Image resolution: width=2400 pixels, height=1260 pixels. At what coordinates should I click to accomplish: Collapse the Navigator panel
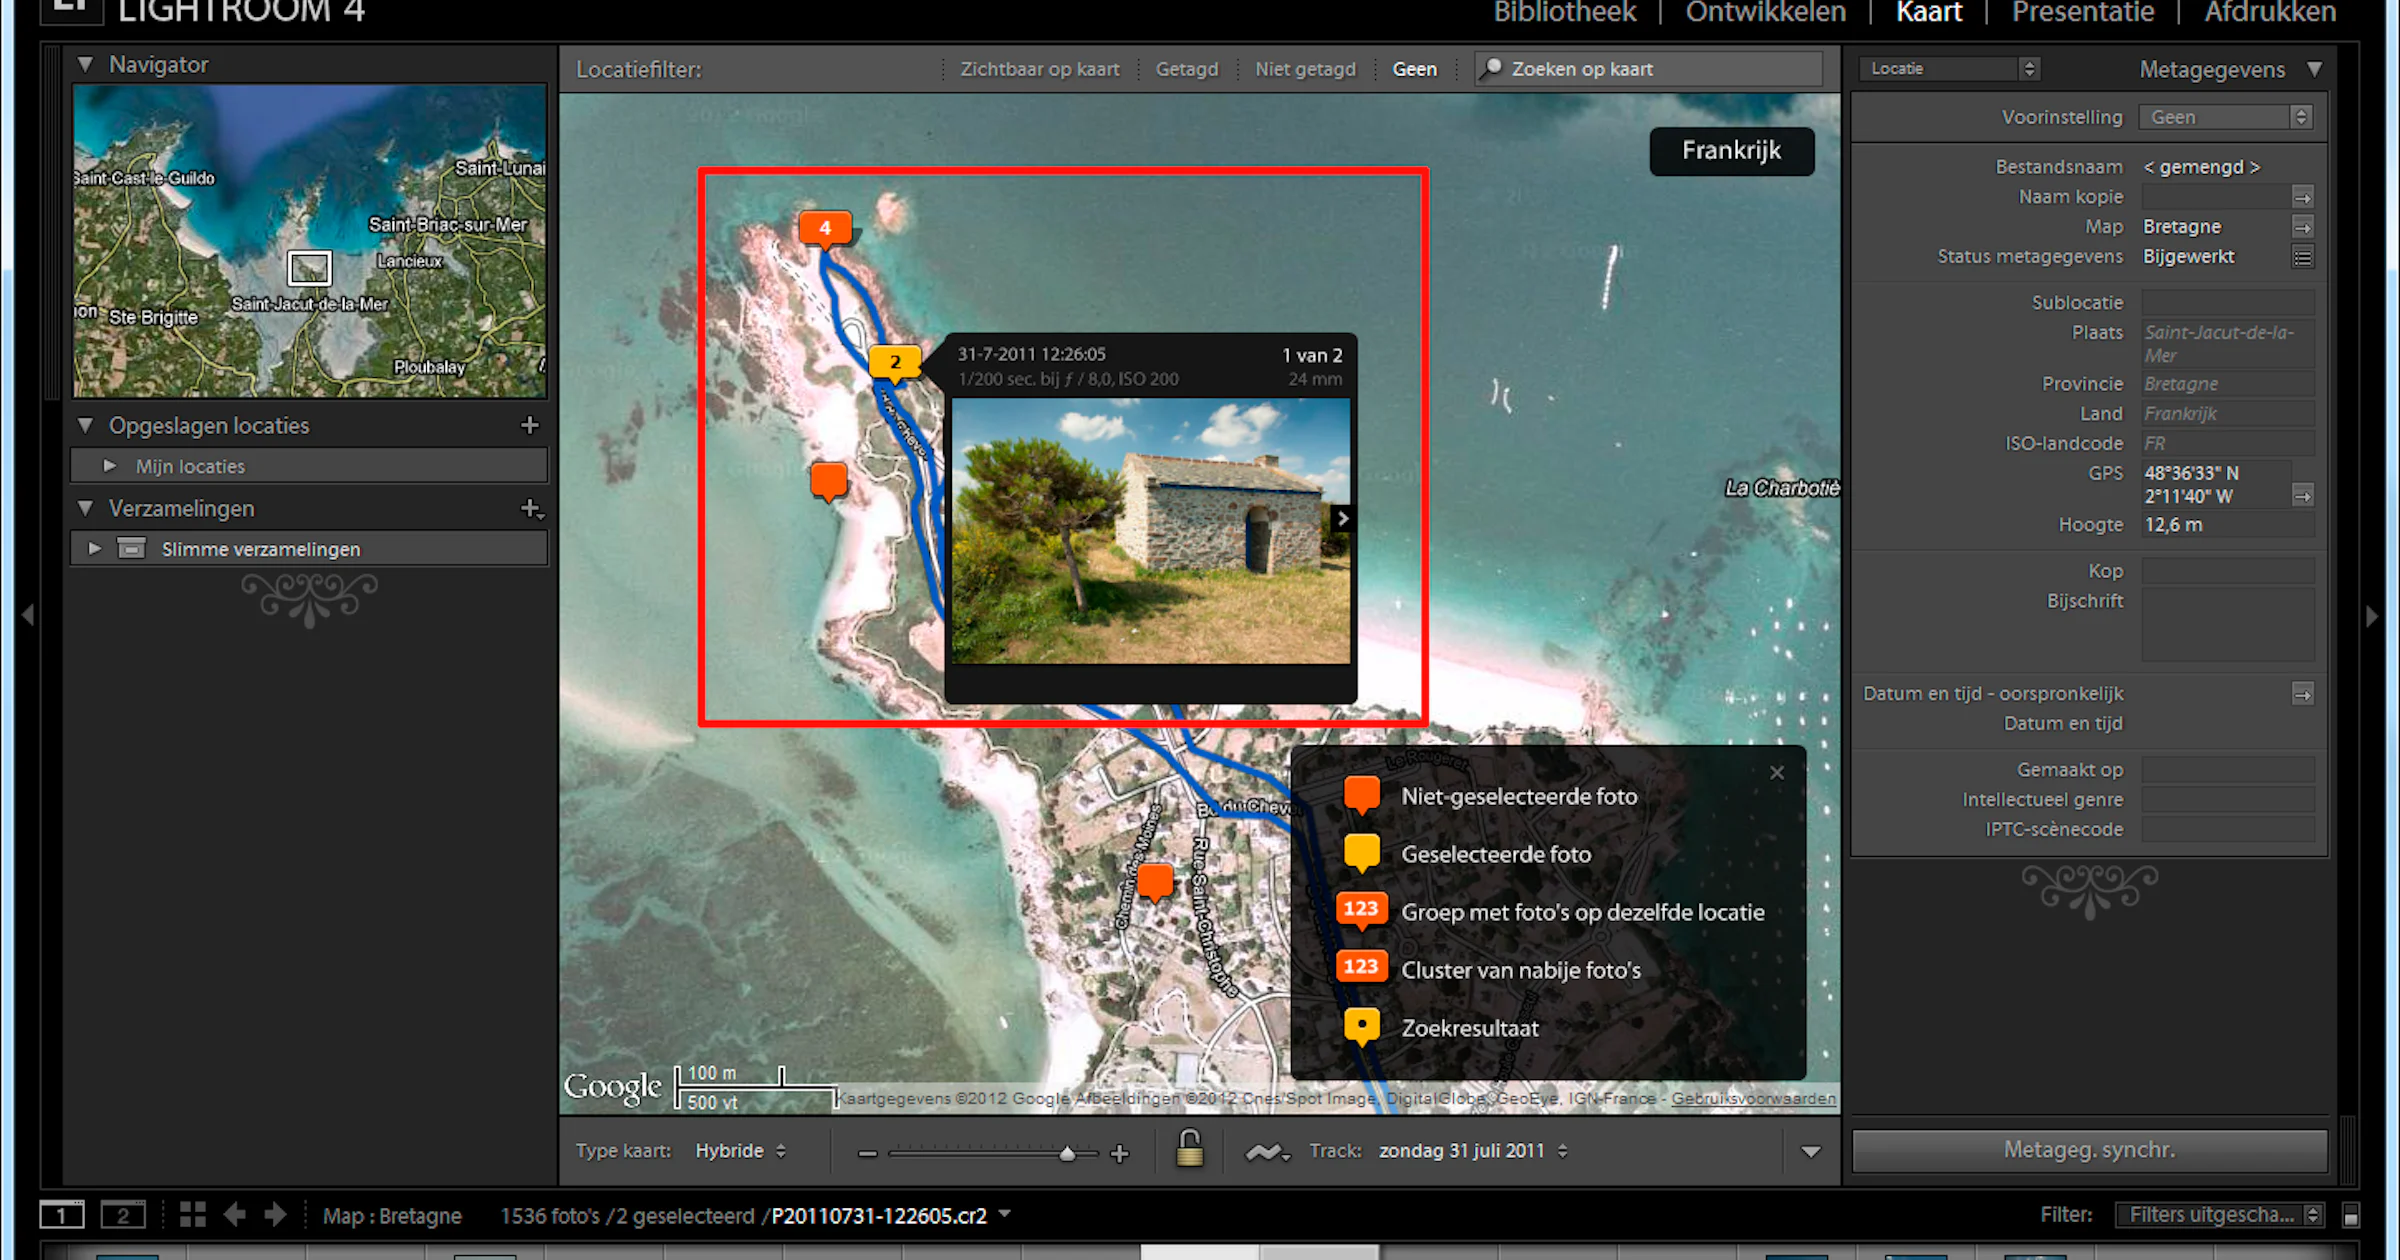(x=85, y=64)
